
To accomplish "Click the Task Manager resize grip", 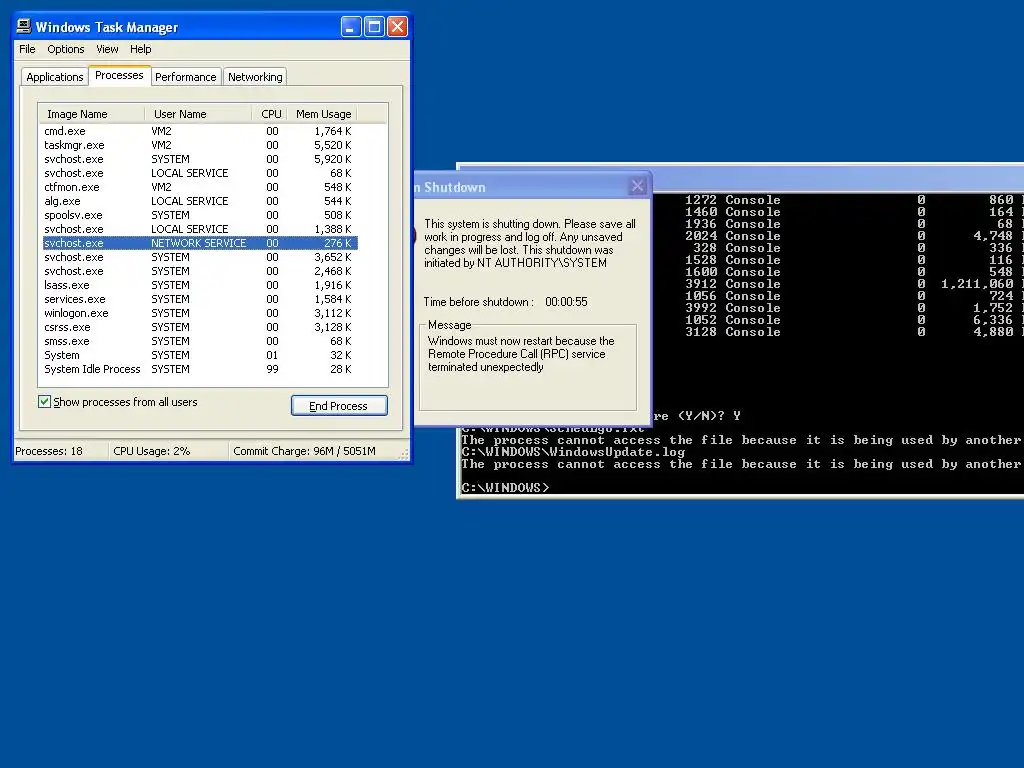I will [x=404, y=454].
